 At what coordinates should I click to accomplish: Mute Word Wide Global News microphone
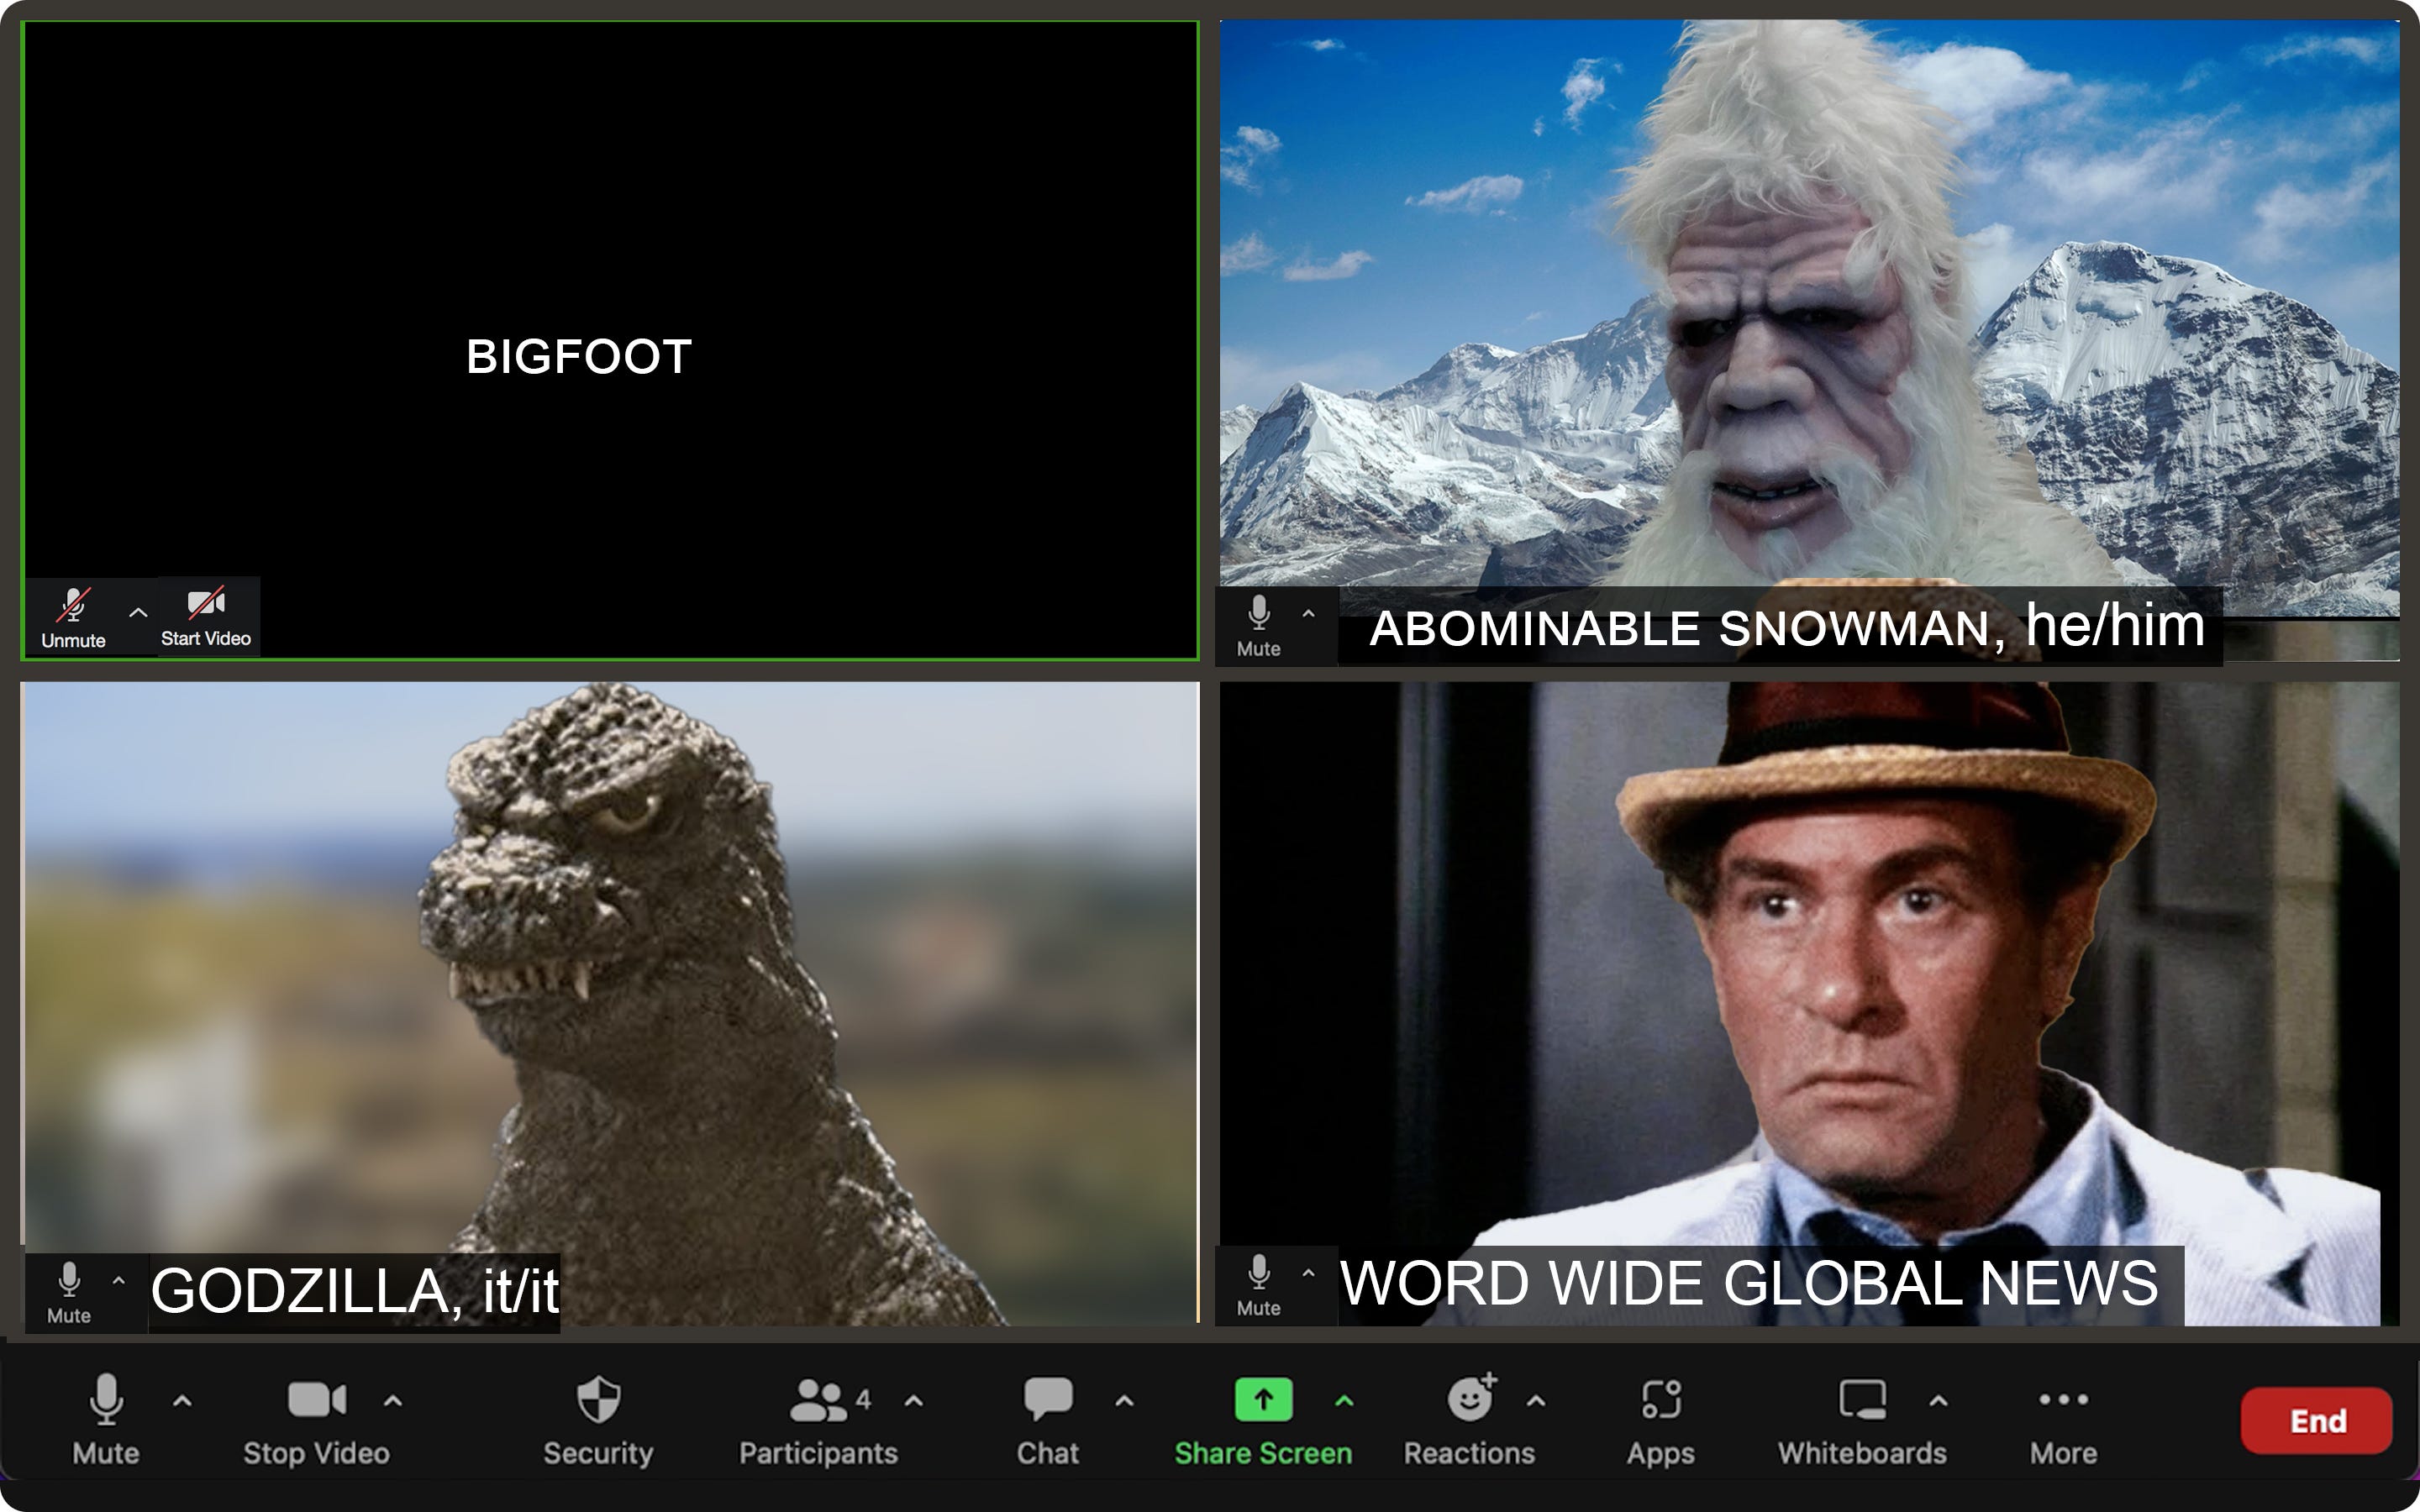pos(1258,1285)
